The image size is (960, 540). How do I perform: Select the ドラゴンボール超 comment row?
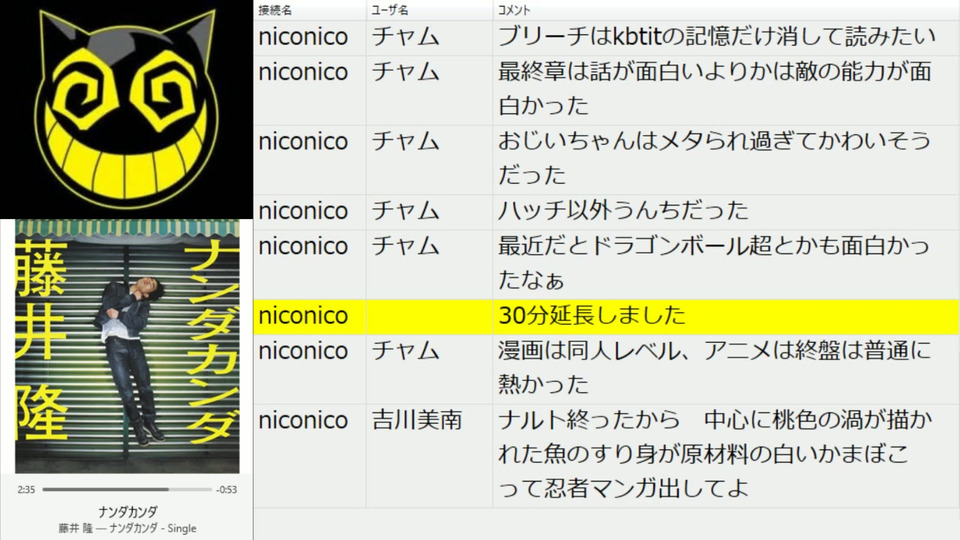607,264
